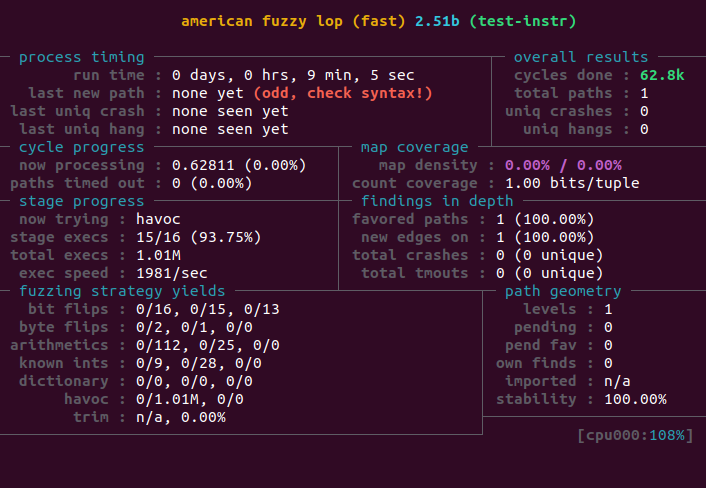The height and width of the screenshot is (488, 706).
Task: Click the 'total tmouts' label
Action: click(415, 273)
